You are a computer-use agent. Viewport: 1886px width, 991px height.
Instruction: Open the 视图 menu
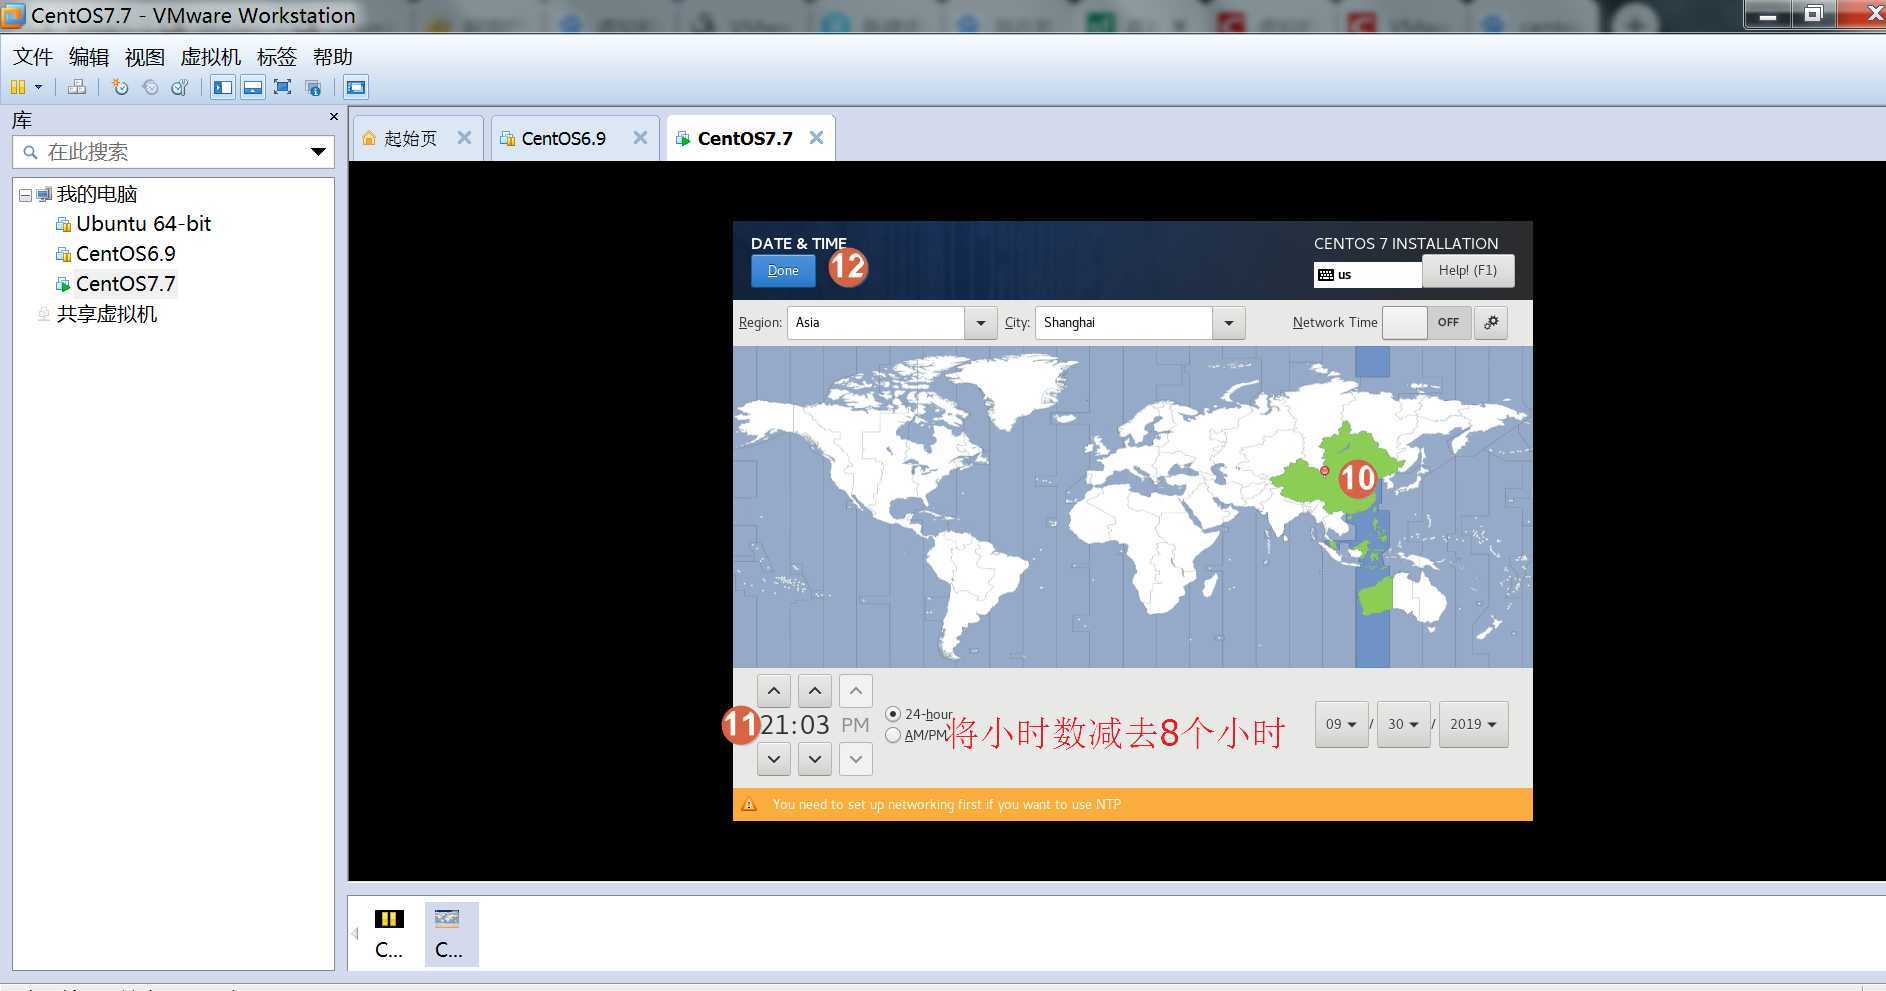(144, 57)
